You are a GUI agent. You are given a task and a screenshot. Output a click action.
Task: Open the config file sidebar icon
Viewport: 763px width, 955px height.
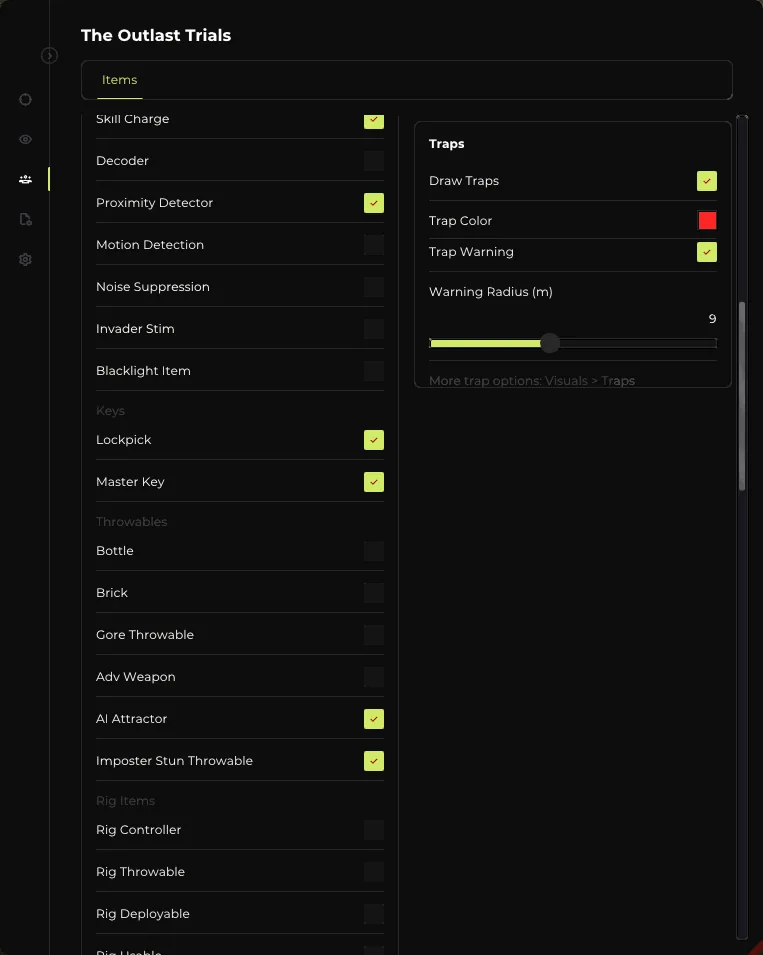[x=25, y=219]
